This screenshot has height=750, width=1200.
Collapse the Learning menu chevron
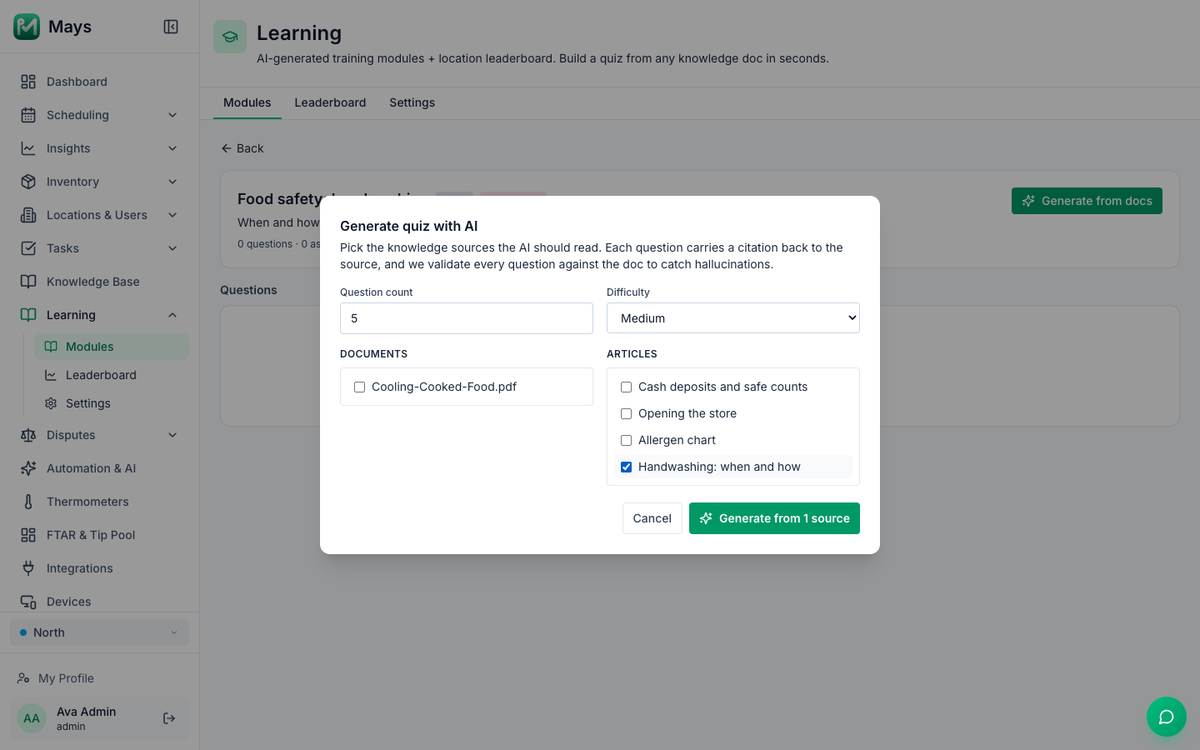(172, 315)
